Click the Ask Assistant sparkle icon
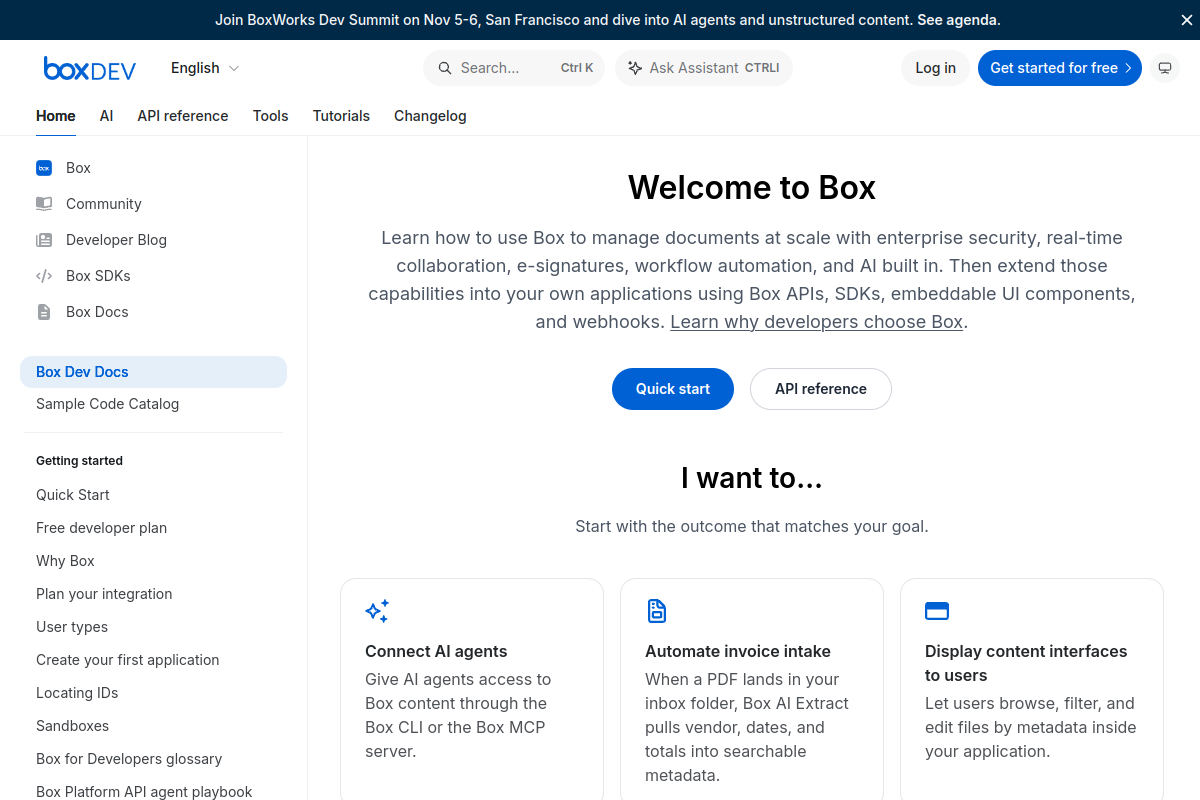This screenshot has height=800, width=1200. click(635, 68)
